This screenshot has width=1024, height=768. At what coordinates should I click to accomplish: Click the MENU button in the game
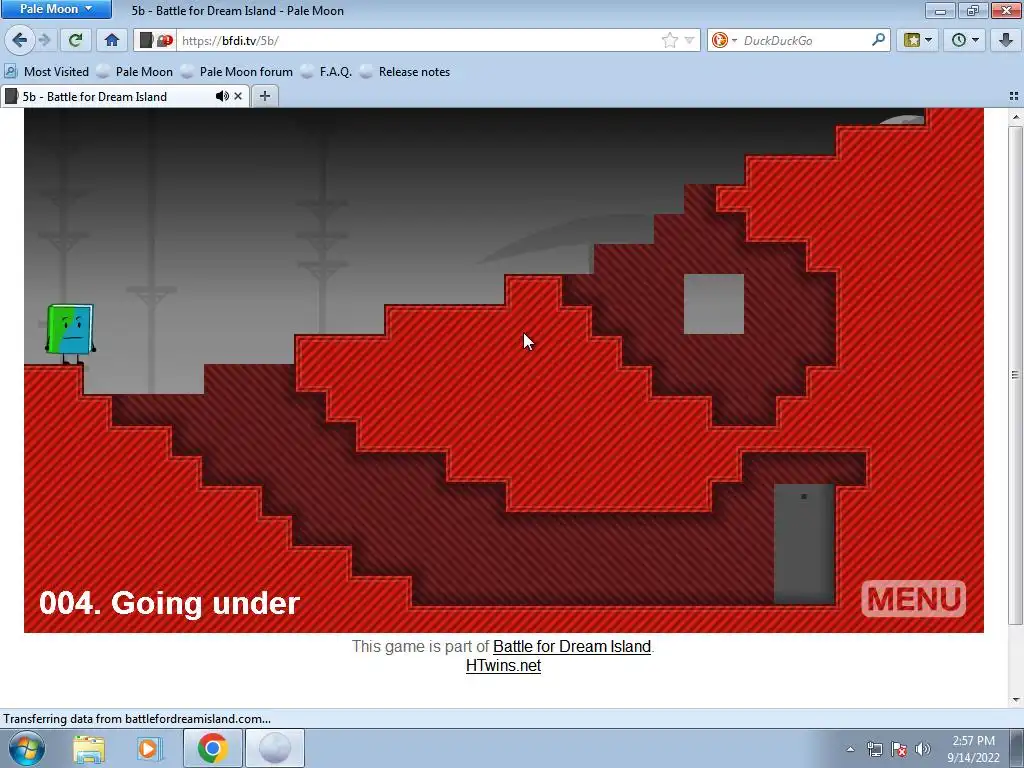pyautogui.click(x=914, y=598)
